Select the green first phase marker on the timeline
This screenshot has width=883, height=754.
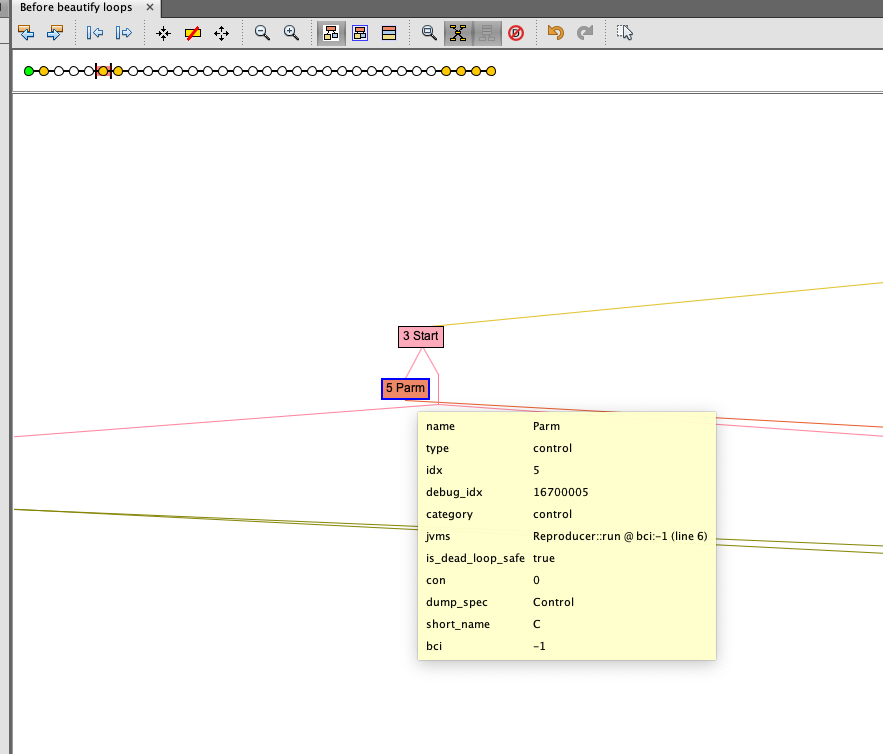[29, 71]
